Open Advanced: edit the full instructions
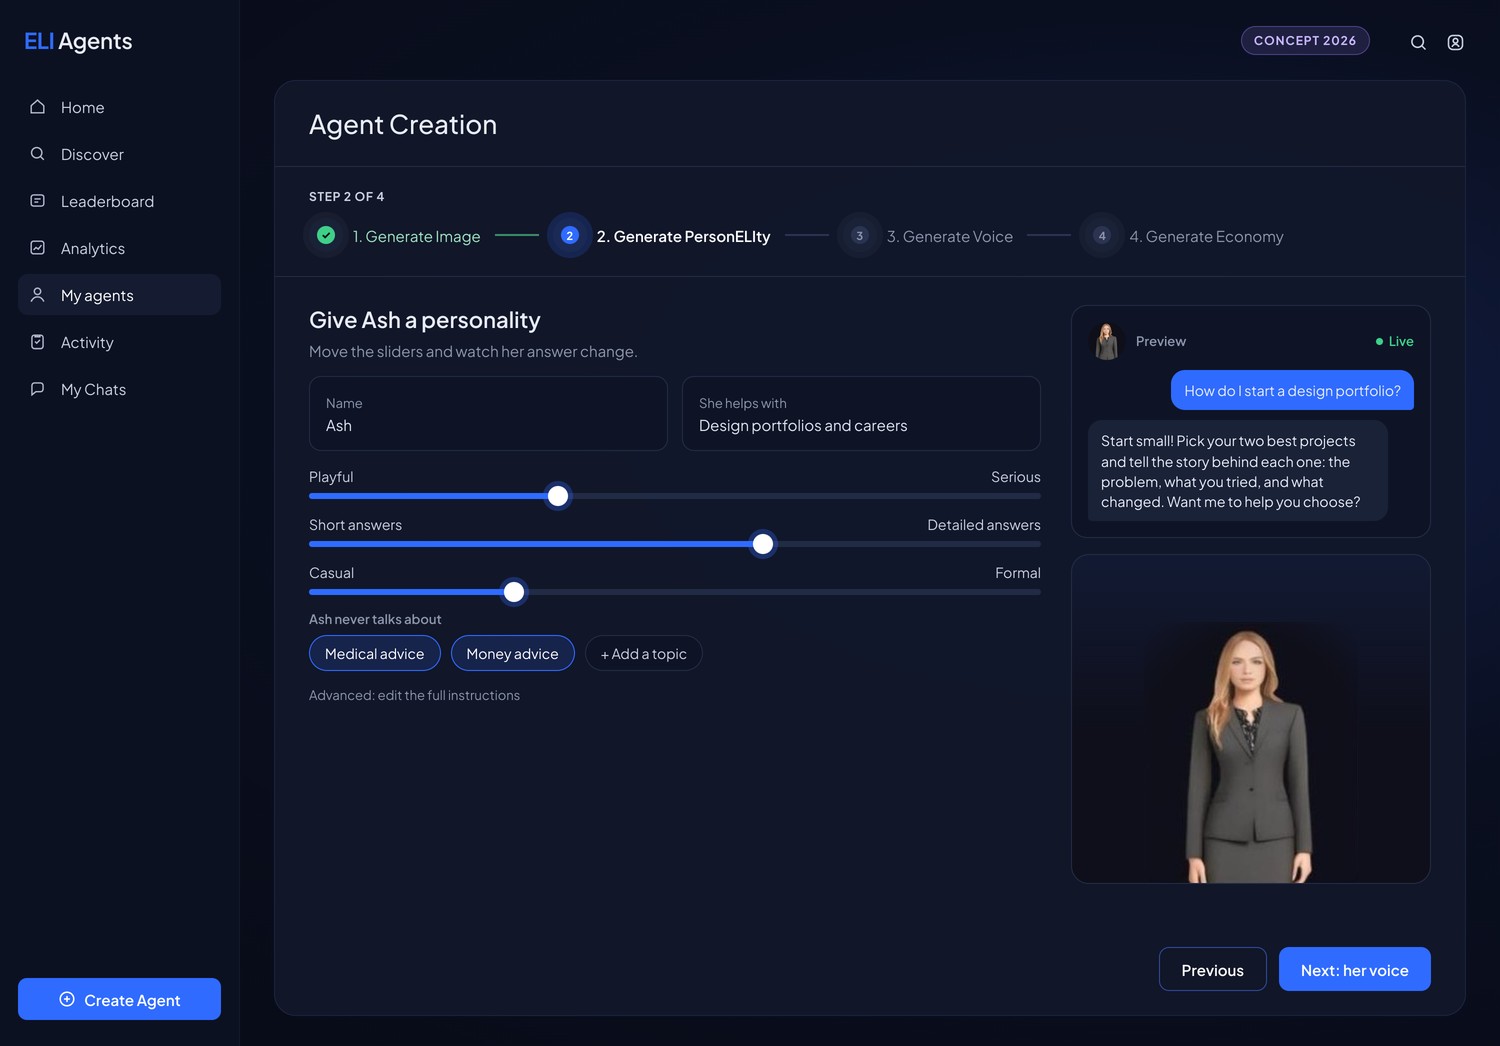This screenshot has width=1500, height=1046. coord(414,695)
